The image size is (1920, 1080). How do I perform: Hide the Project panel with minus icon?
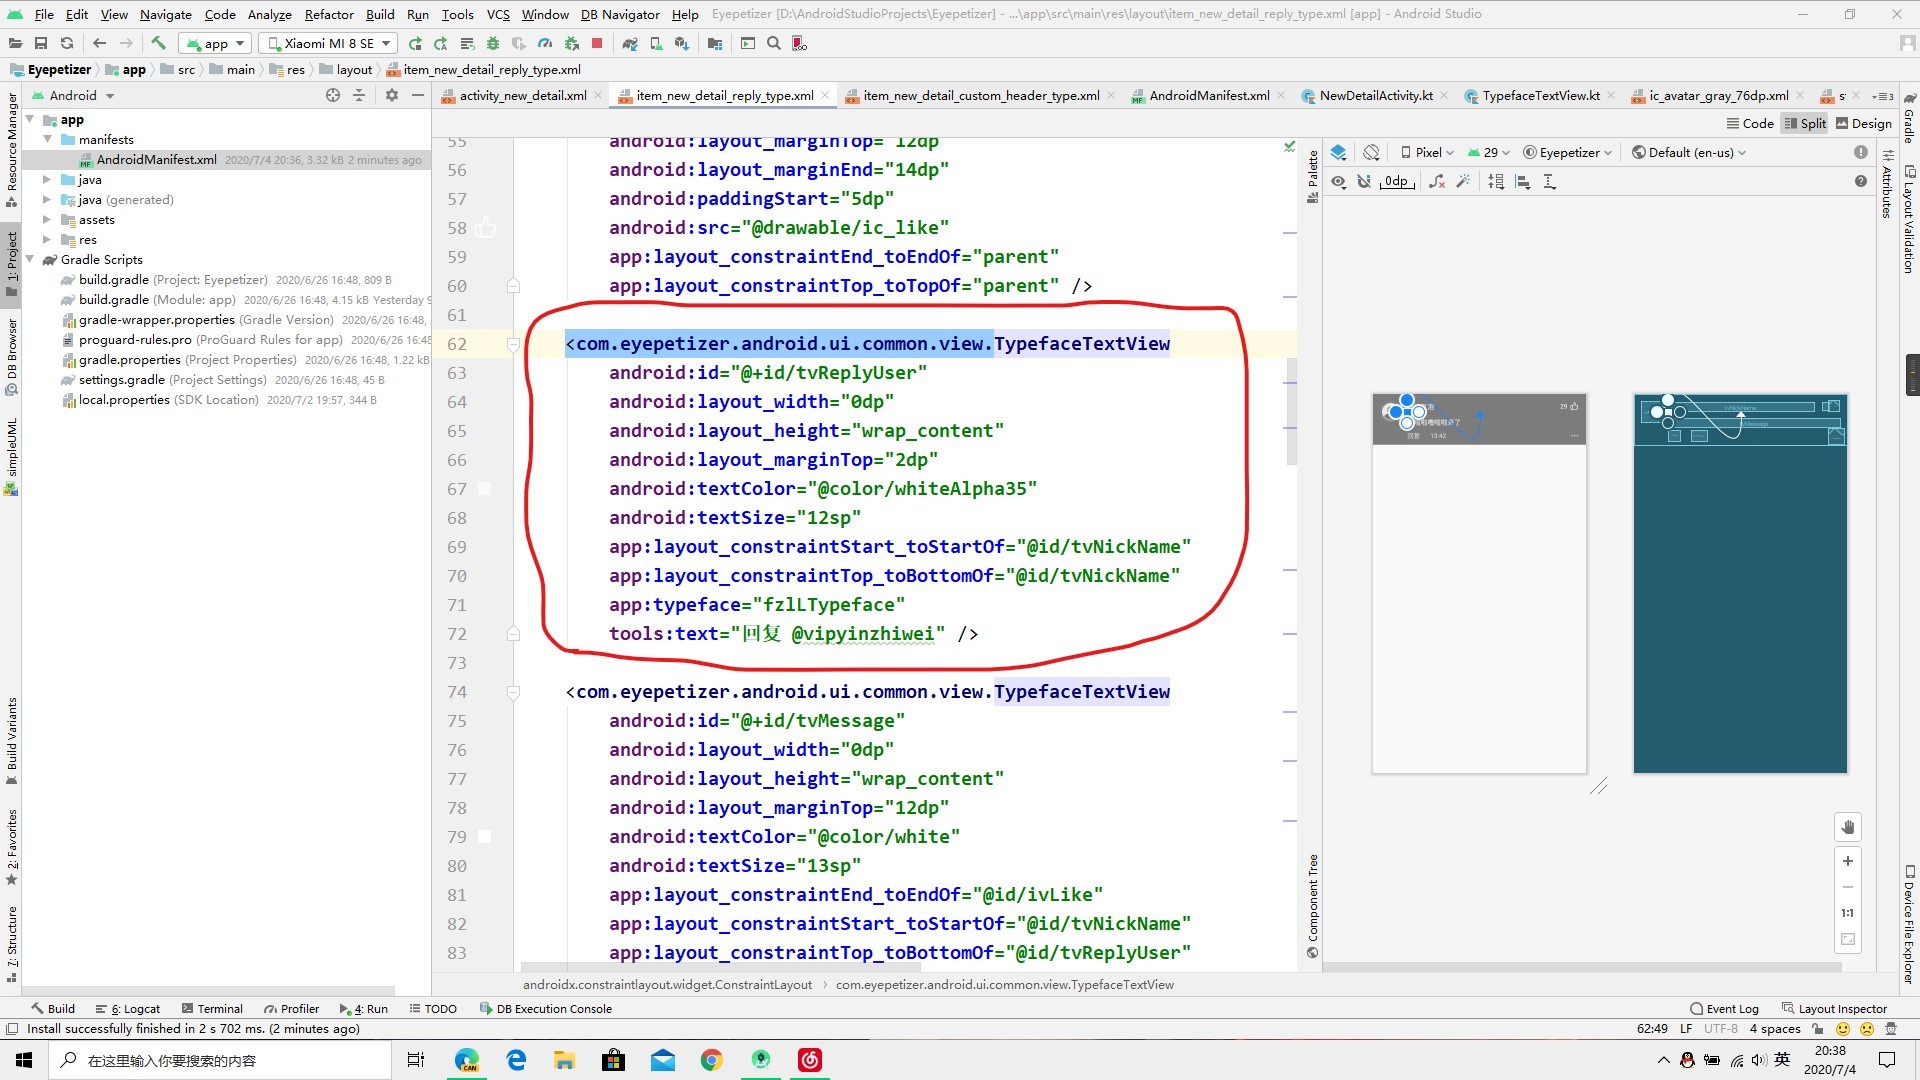point(418,96)
